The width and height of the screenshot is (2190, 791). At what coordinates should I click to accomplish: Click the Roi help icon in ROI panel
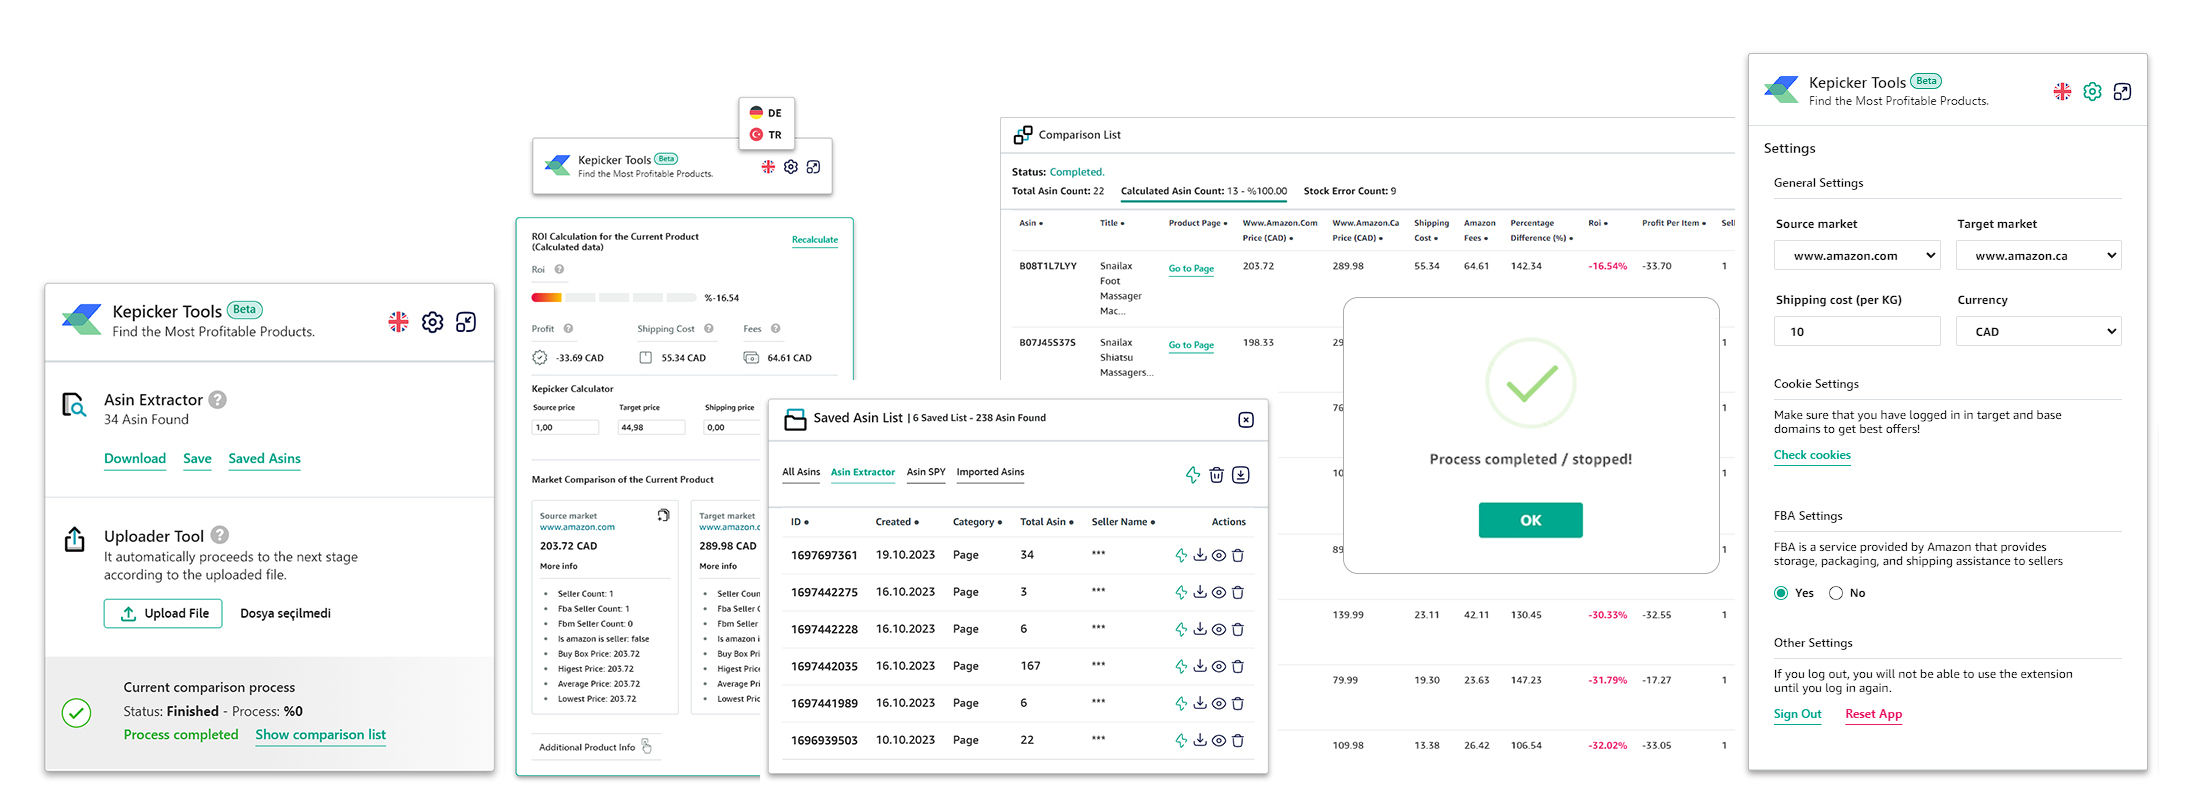pos(559,269)
